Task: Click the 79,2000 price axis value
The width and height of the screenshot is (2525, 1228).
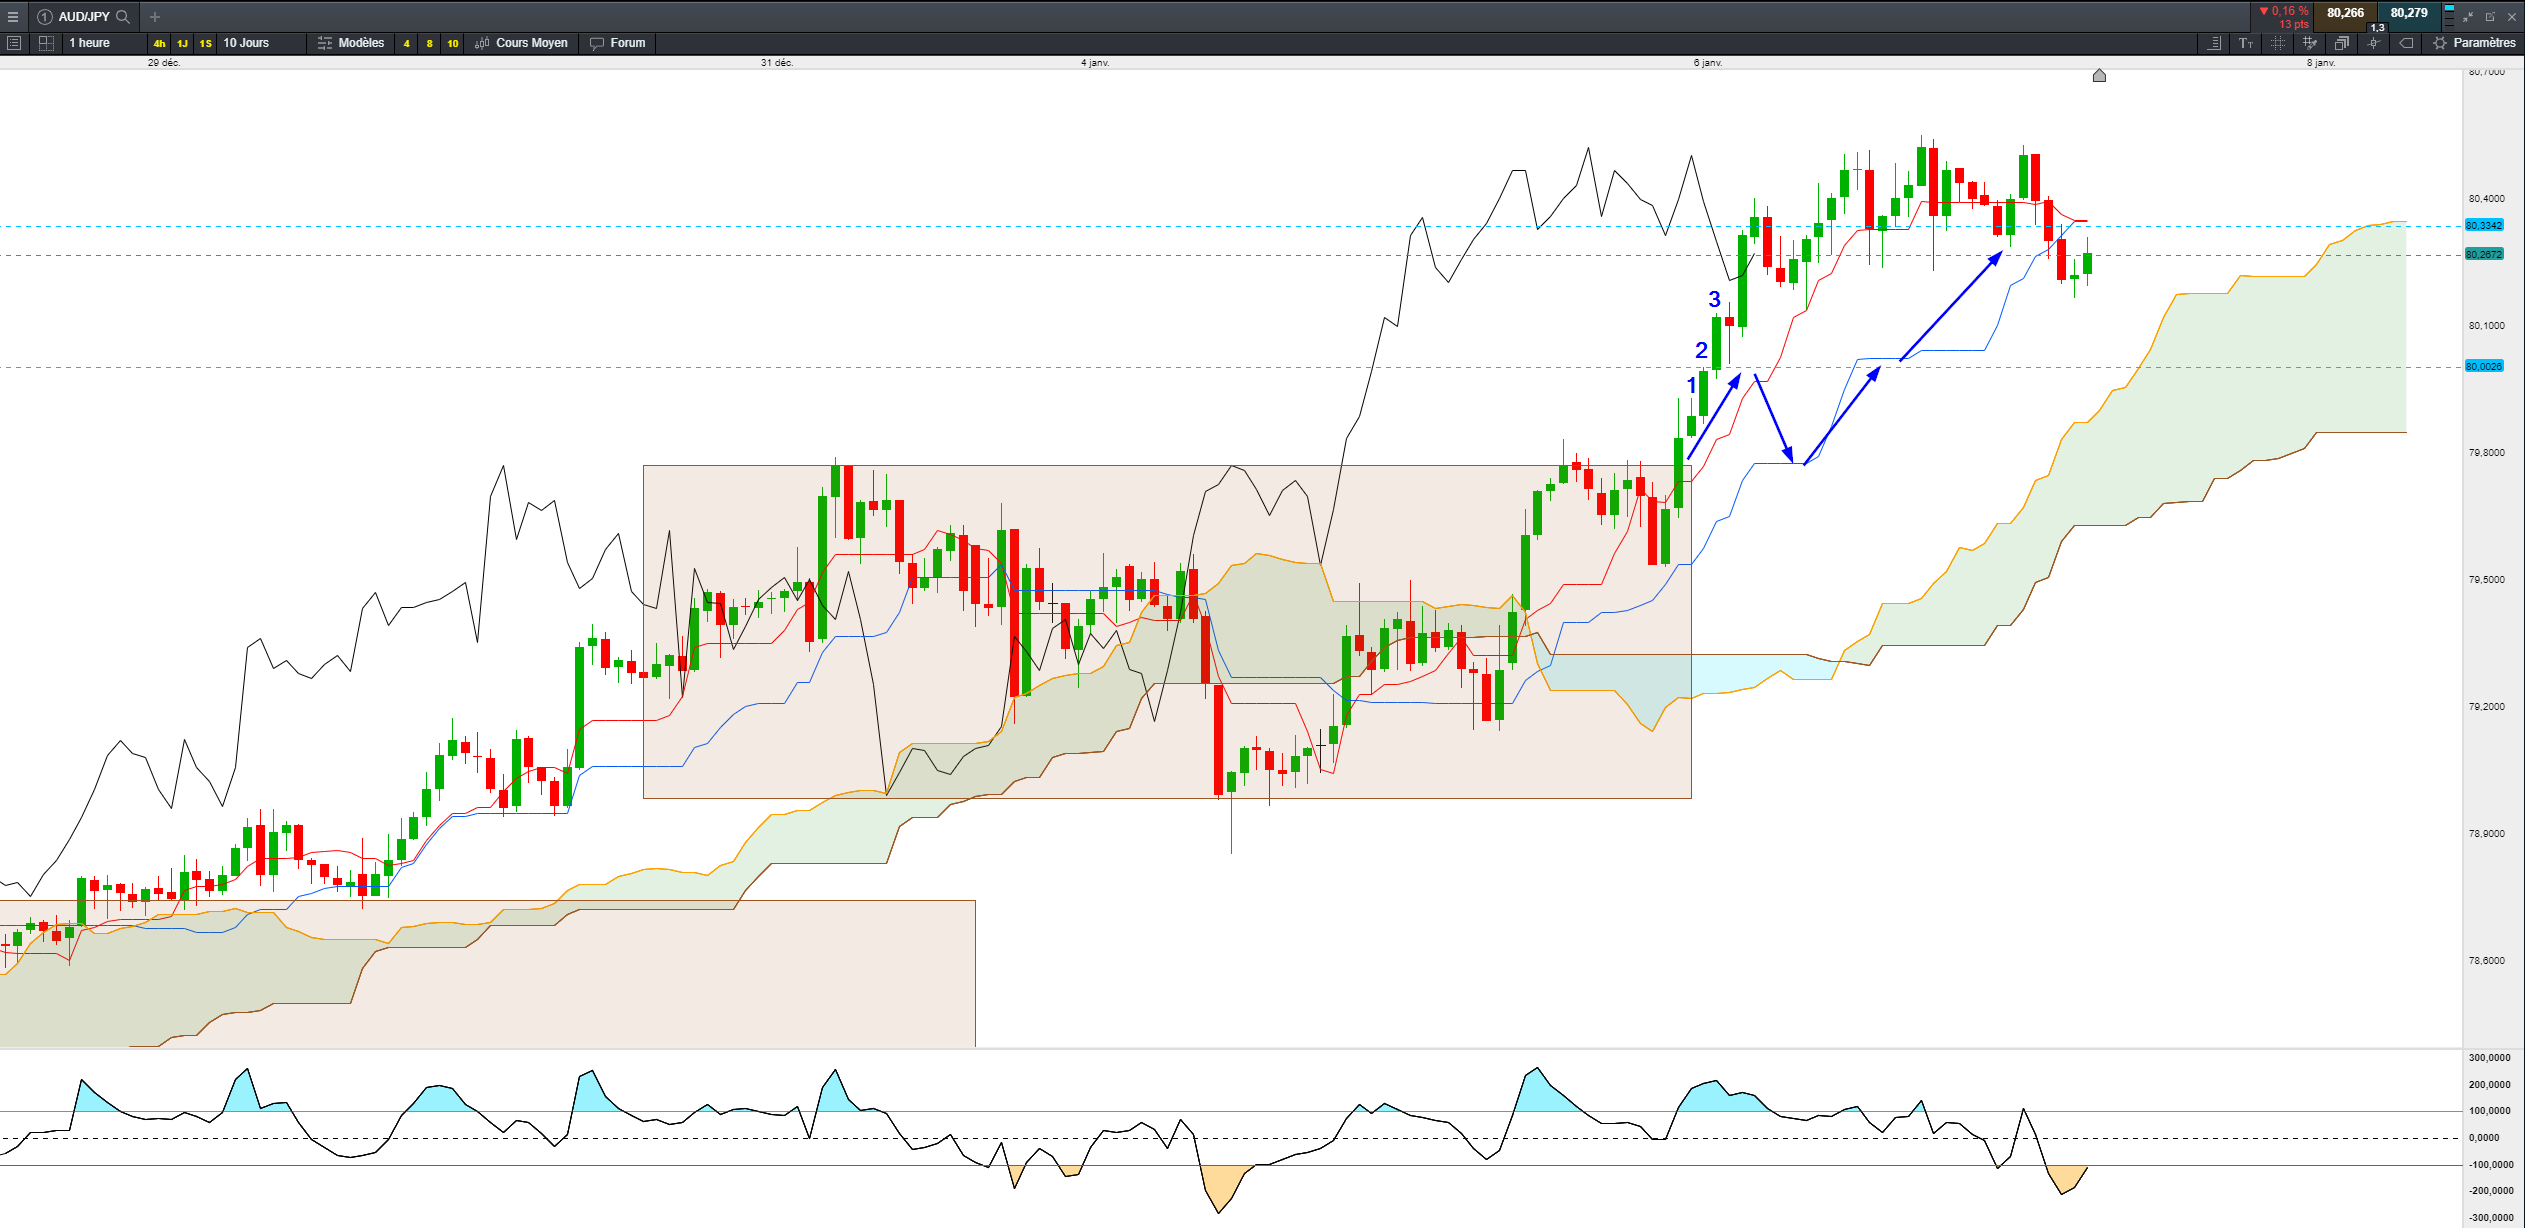Action: click(2487, 707)
